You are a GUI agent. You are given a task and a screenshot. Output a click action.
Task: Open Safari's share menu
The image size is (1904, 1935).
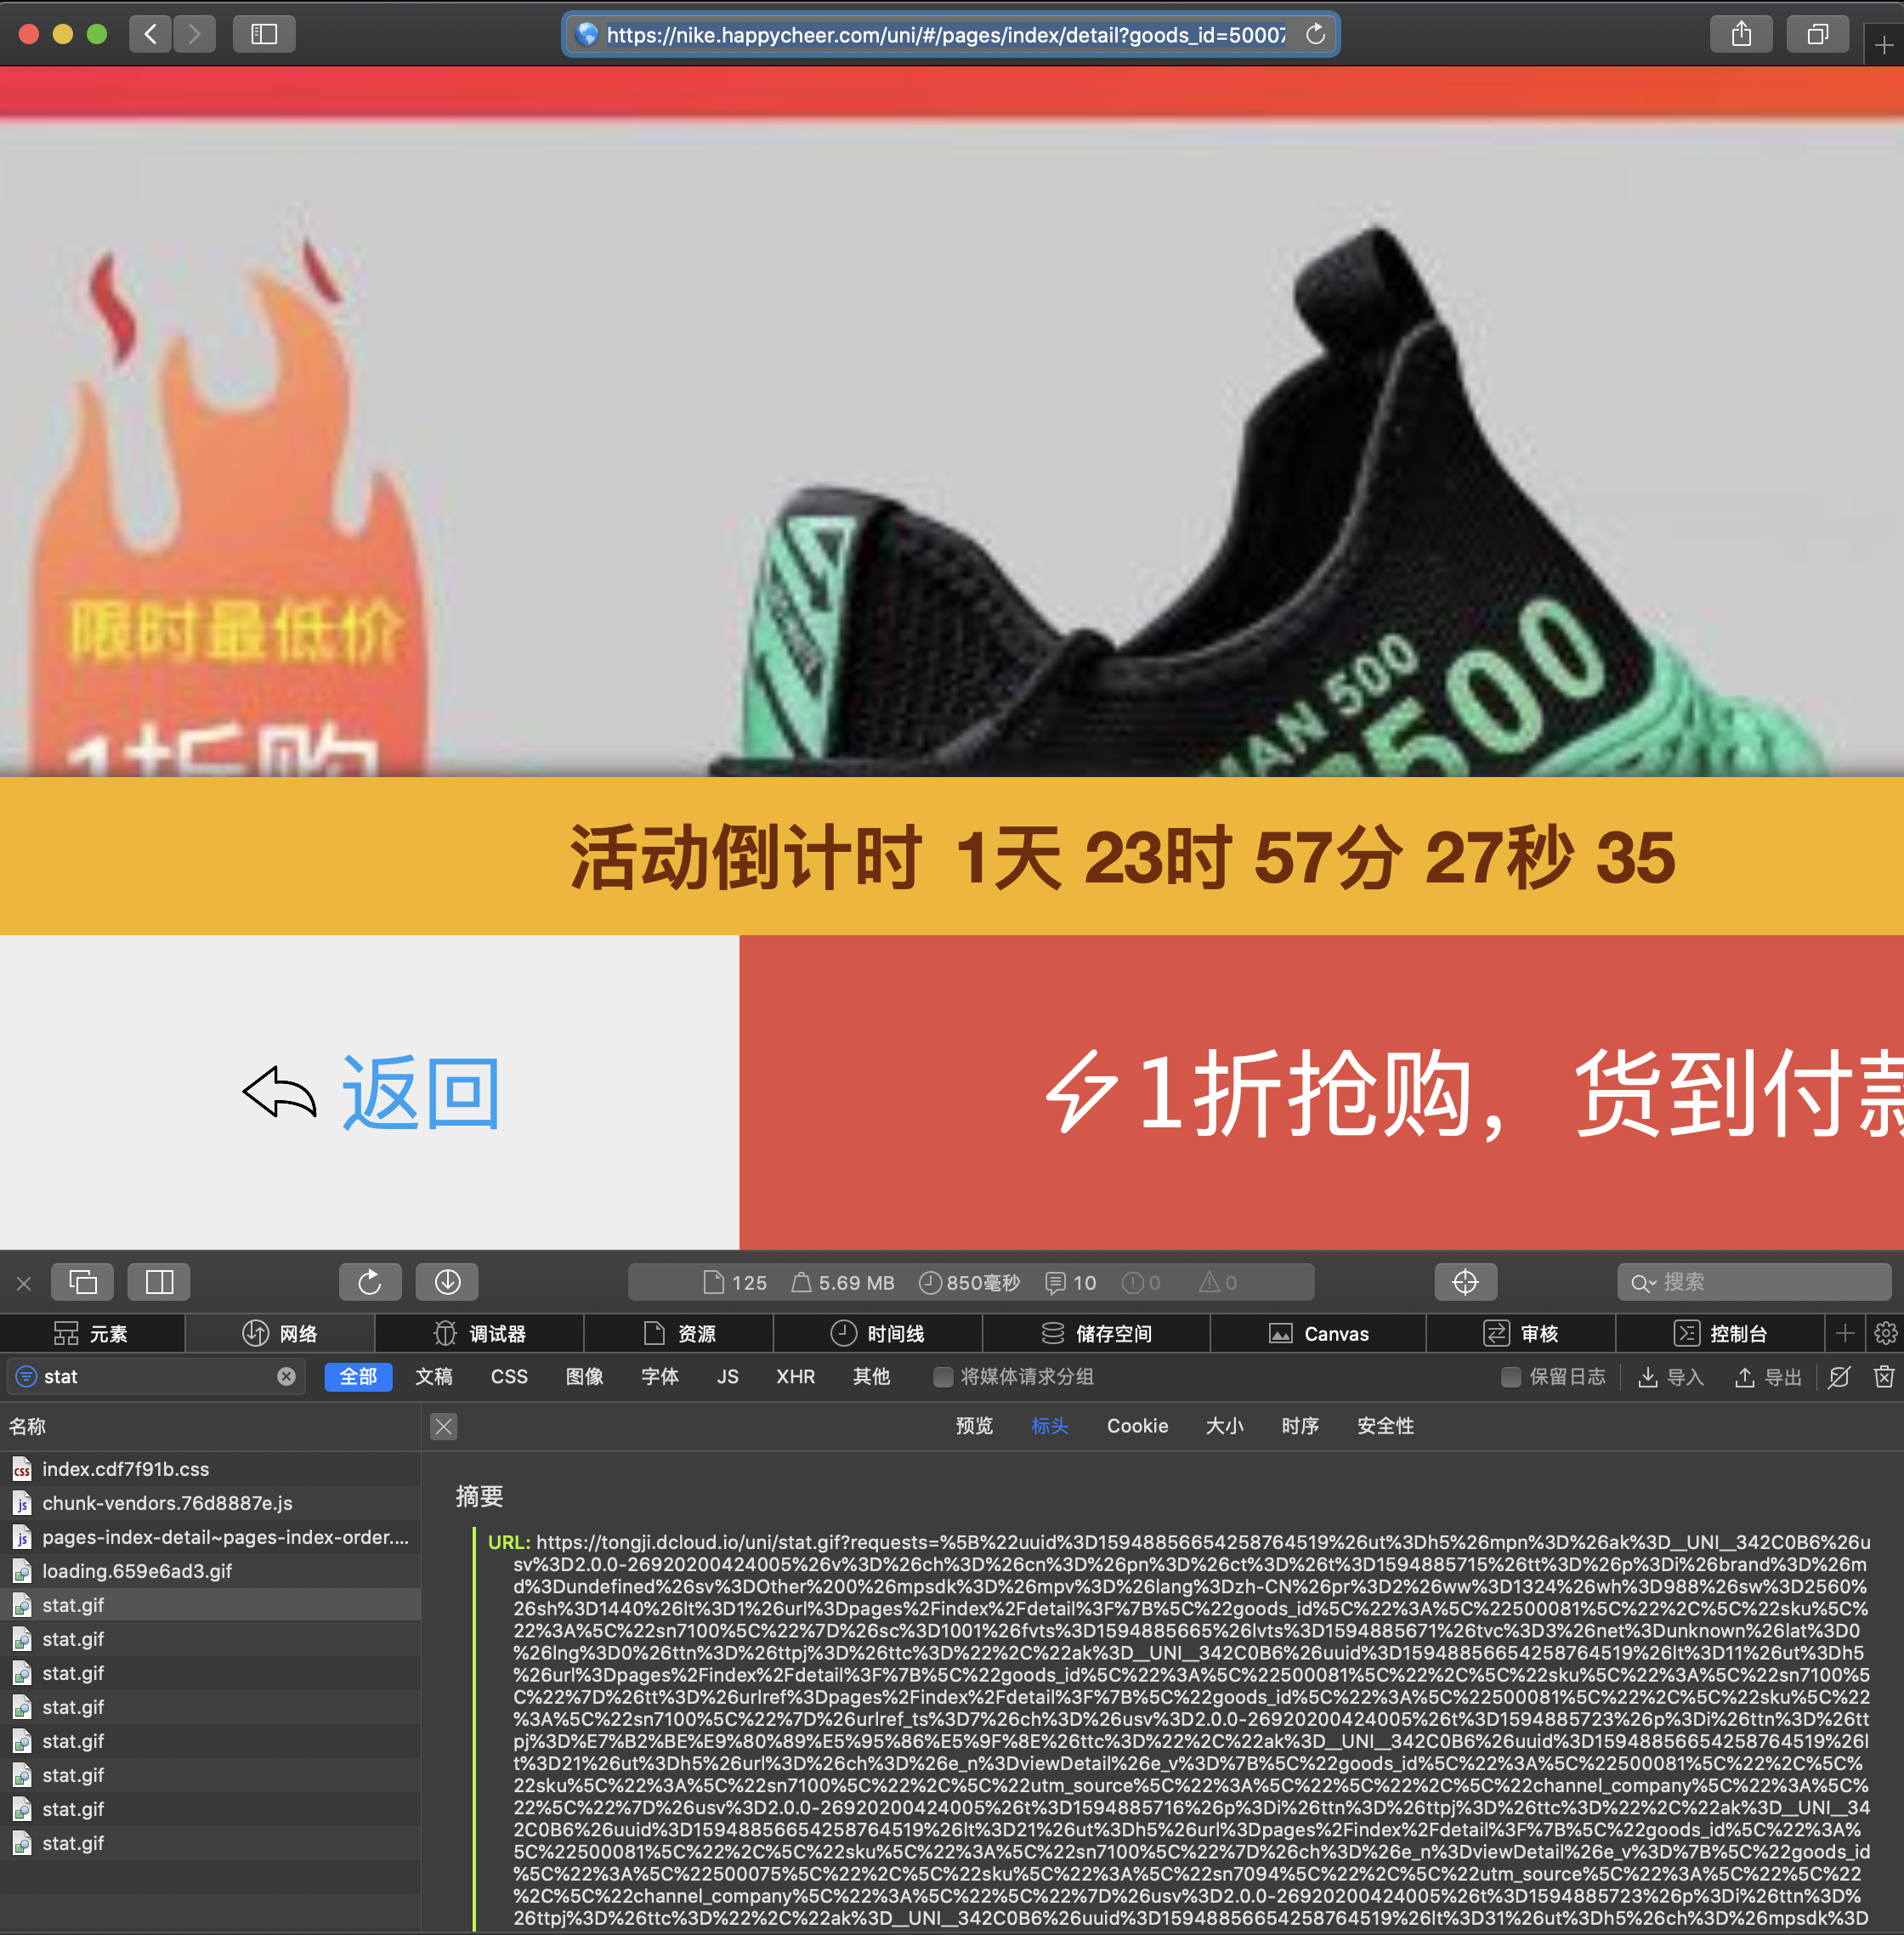click(1741, 34)
